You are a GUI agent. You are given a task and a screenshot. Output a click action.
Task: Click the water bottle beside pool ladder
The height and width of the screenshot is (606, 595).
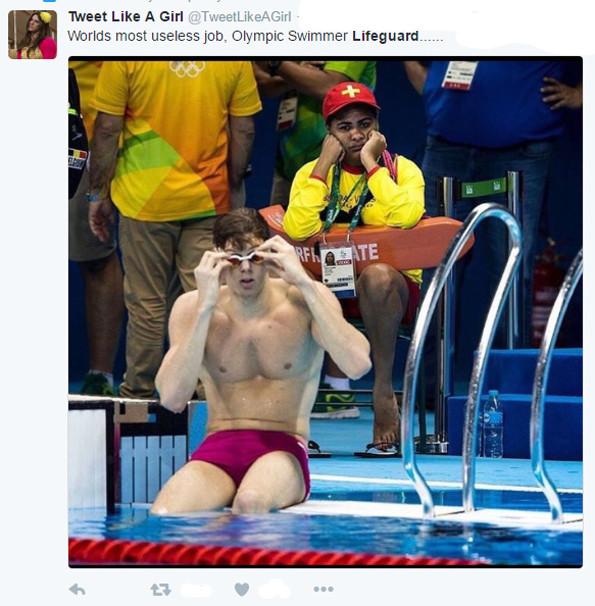[x=493, y=424]
